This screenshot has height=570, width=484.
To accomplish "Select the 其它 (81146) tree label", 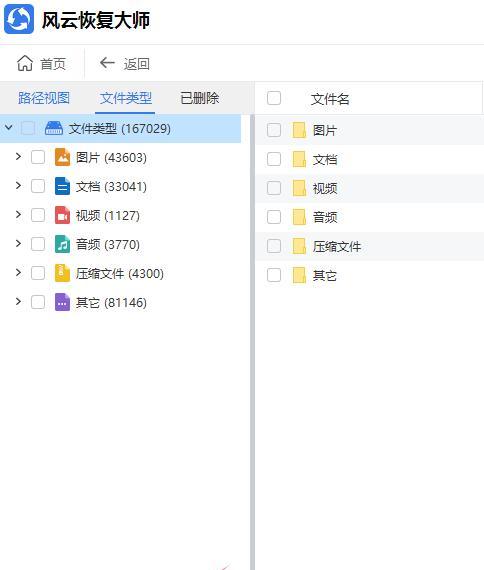I will click(111, 303).
